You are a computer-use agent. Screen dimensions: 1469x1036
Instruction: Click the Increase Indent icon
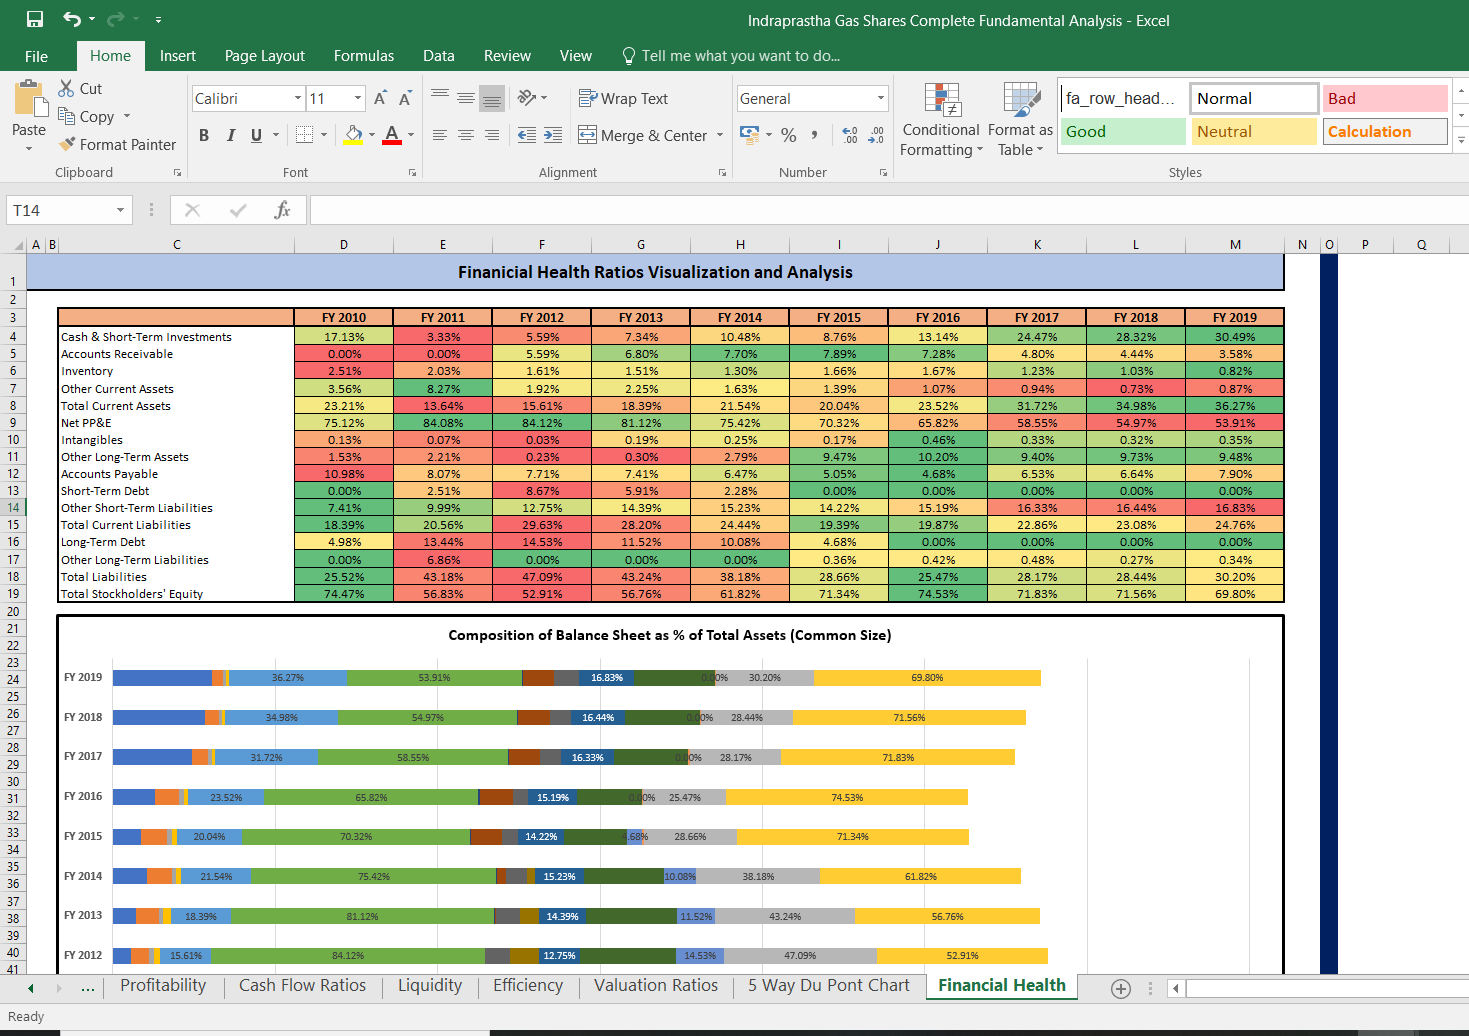(x=553, y=135)
